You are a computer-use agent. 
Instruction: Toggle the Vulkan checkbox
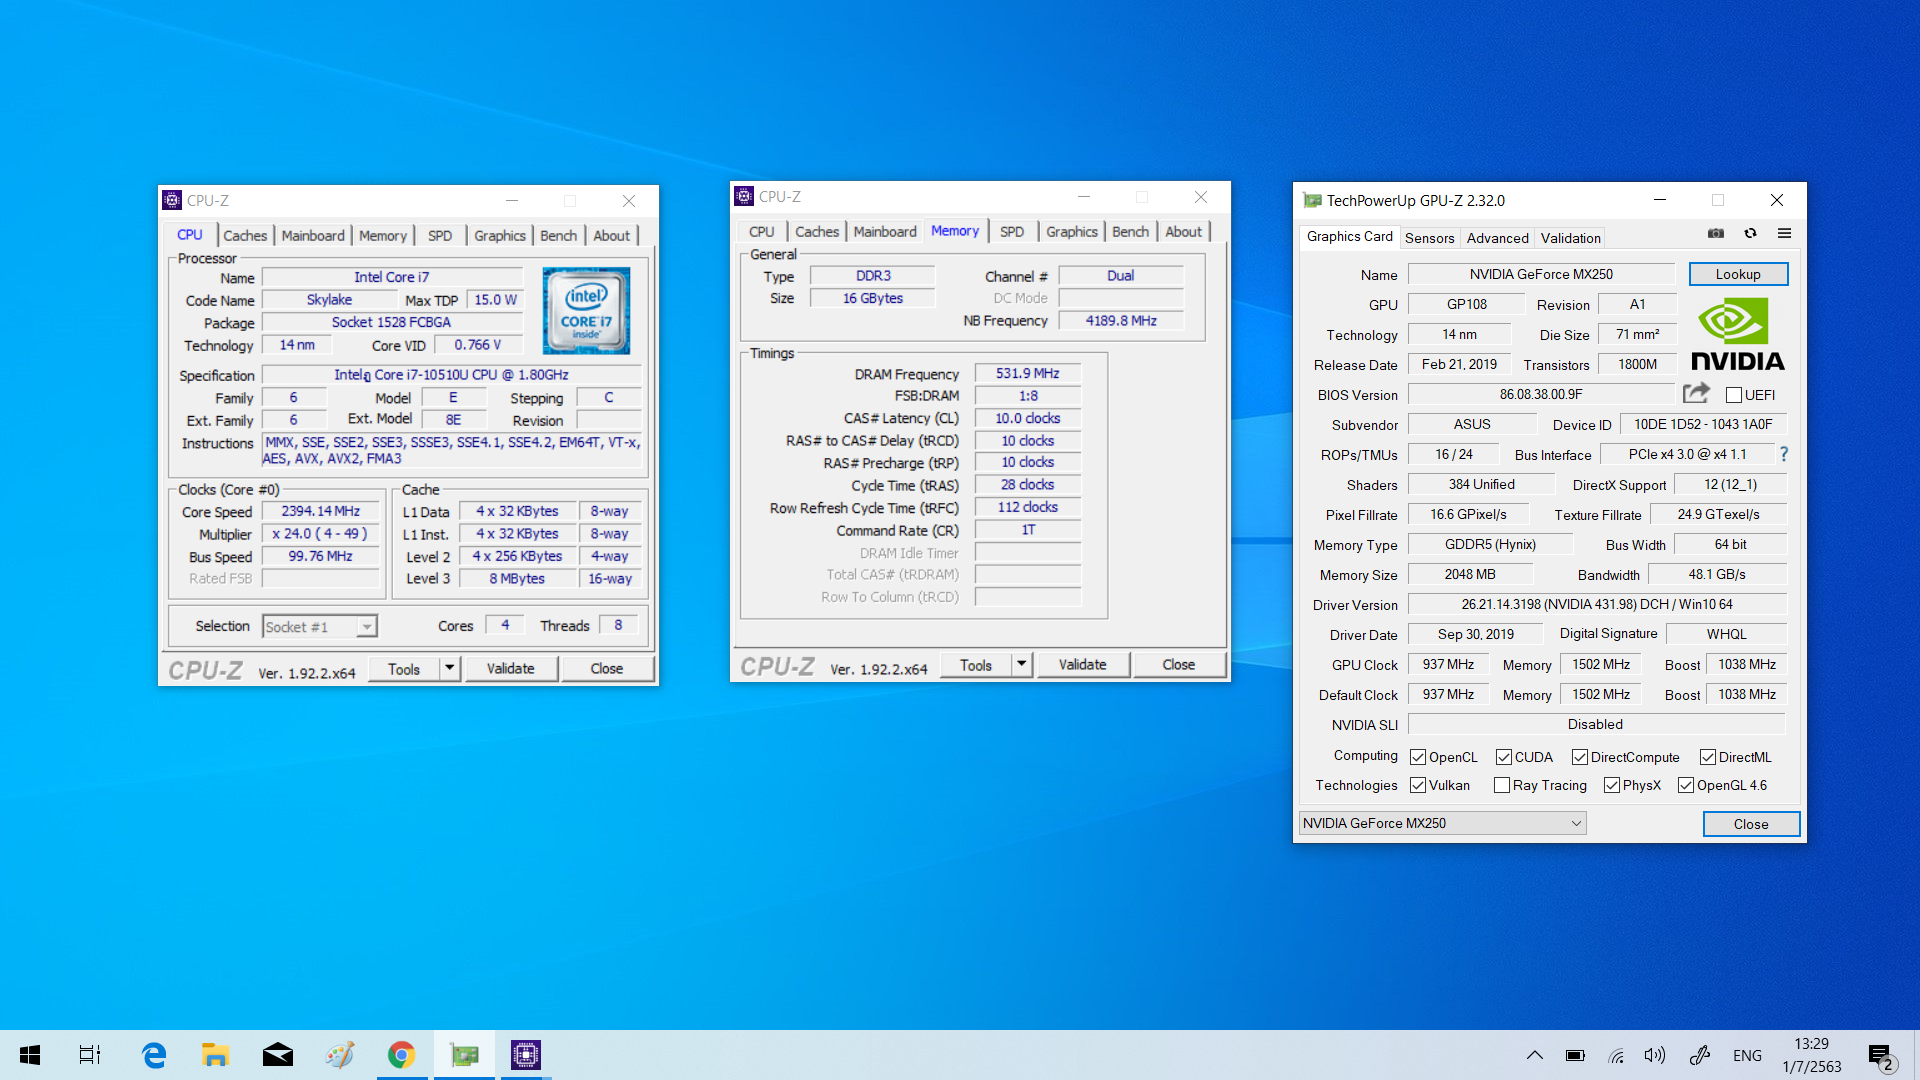tap(1417, 785)
